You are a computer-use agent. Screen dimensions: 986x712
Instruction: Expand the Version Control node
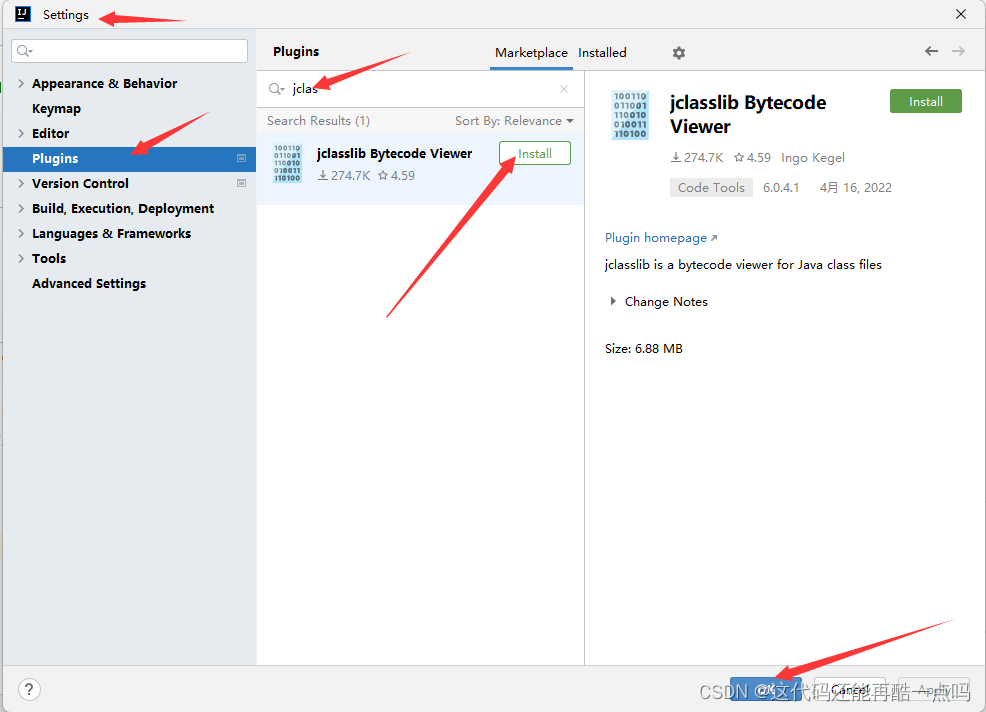21,183
